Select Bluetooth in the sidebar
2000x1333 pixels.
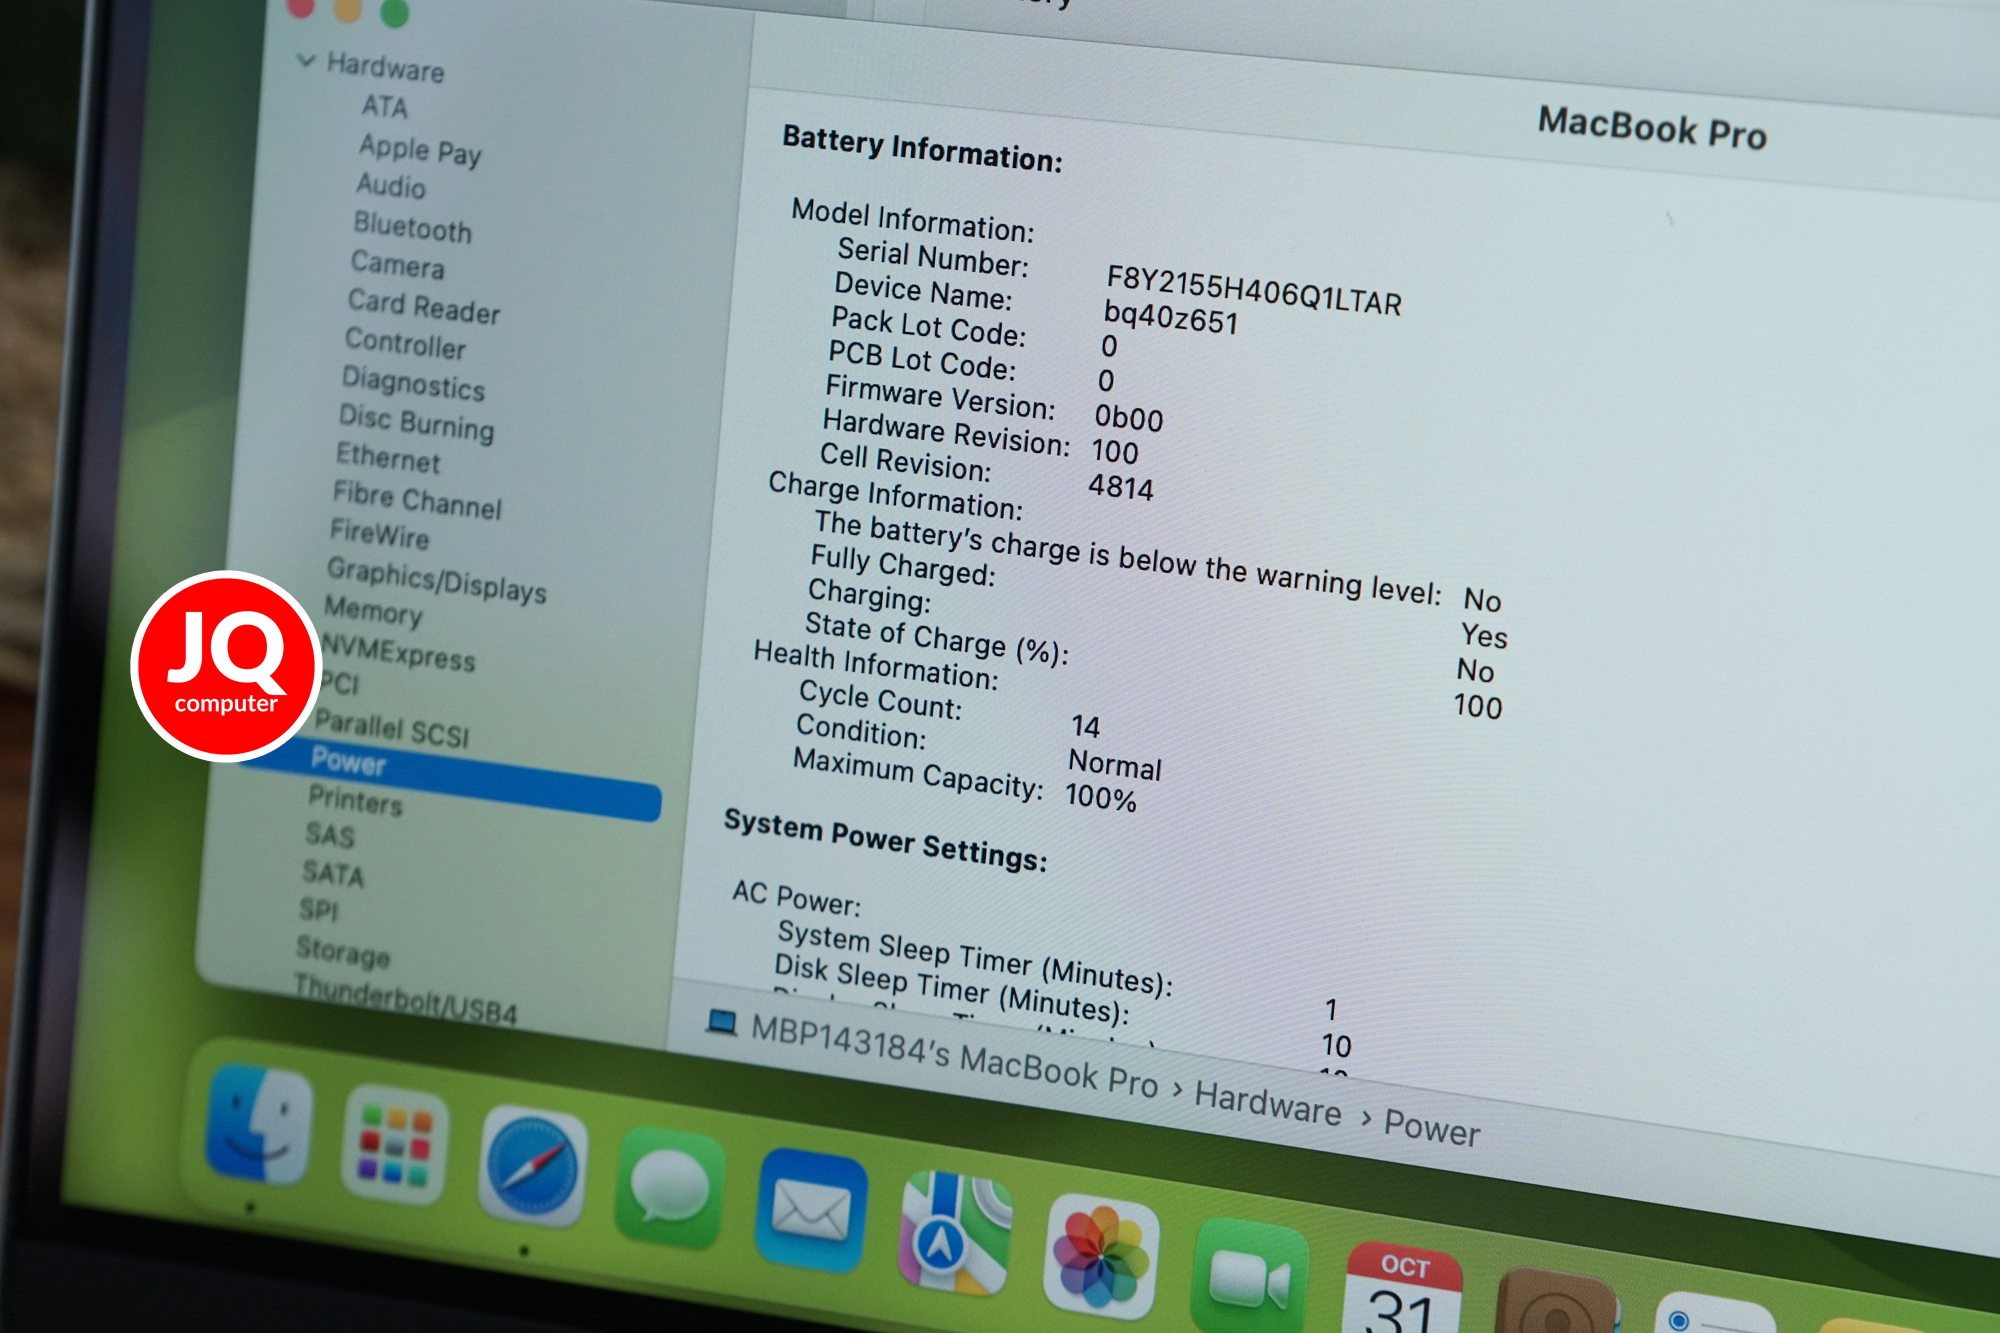click(412, 228)
